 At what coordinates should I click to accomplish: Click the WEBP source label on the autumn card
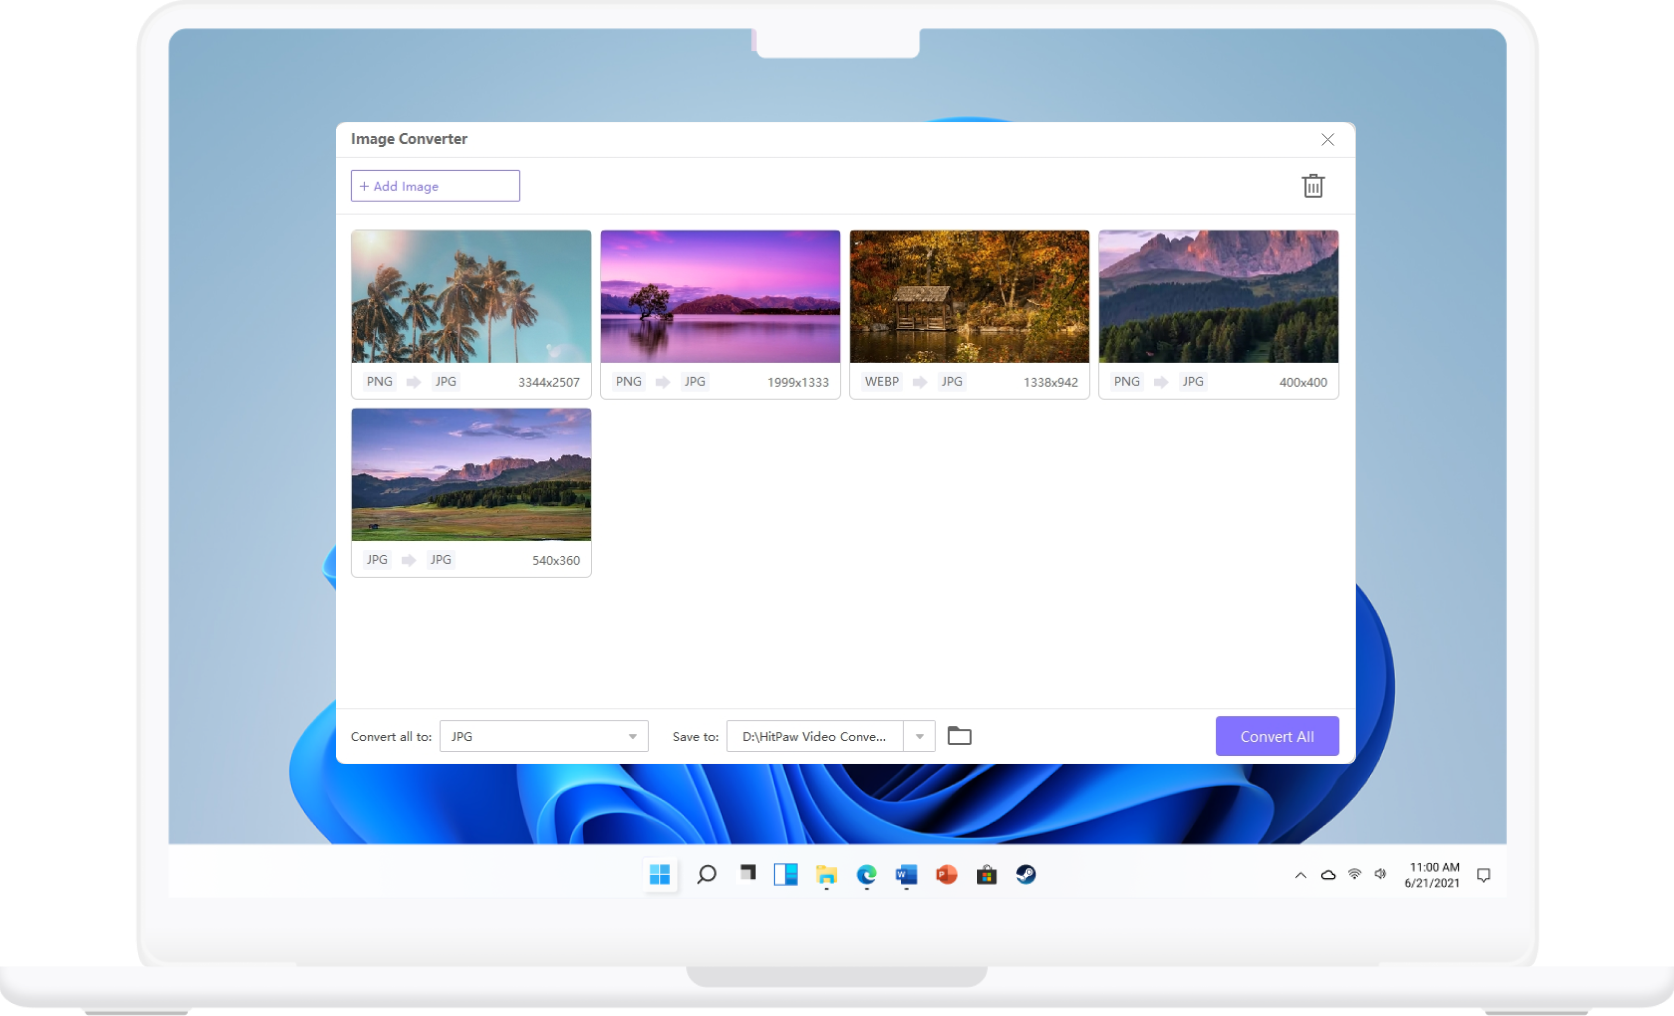click(x=882, y=382)
